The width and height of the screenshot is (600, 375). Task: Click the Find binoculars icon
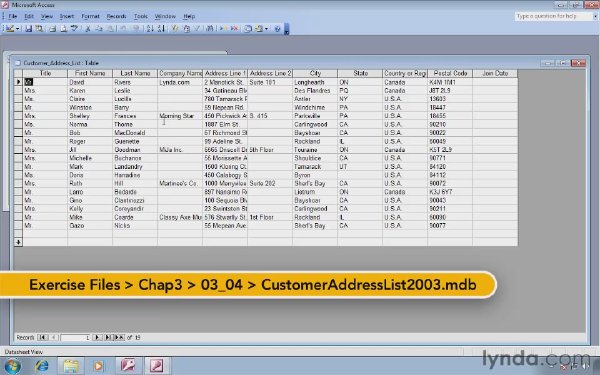210,29
